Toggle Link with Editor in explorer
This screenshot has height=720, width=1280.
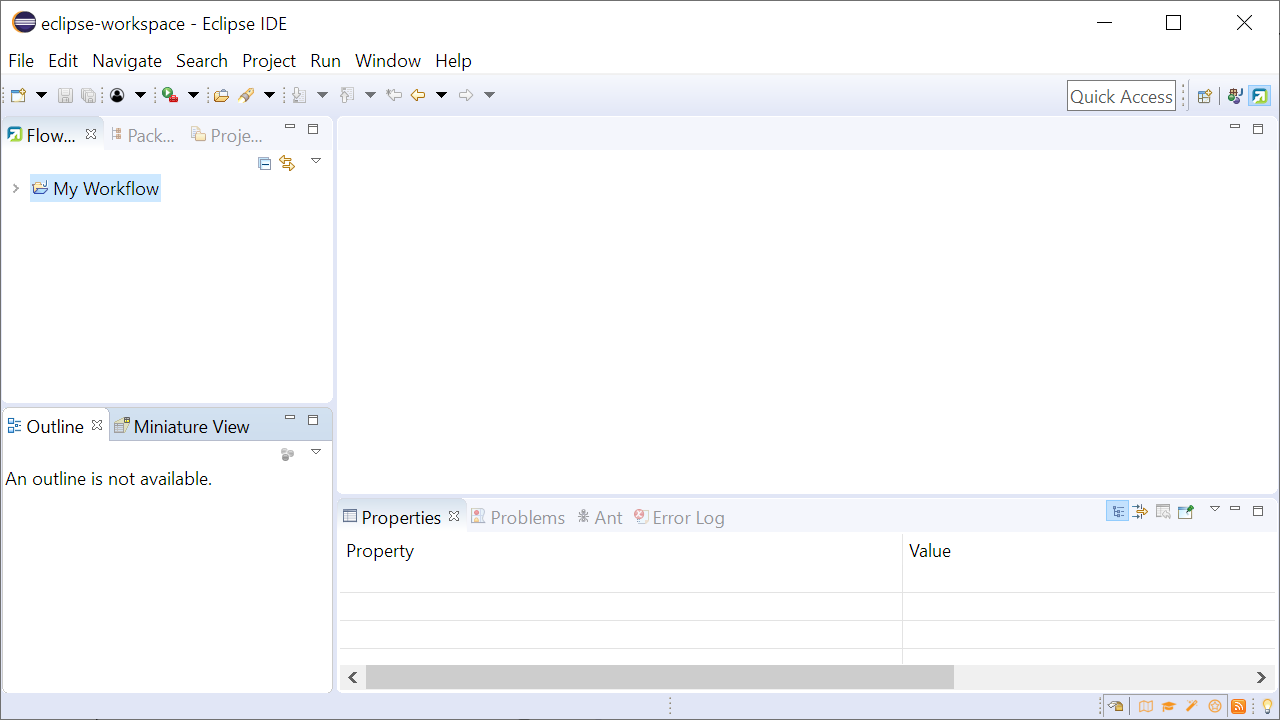tap(288, 163)
